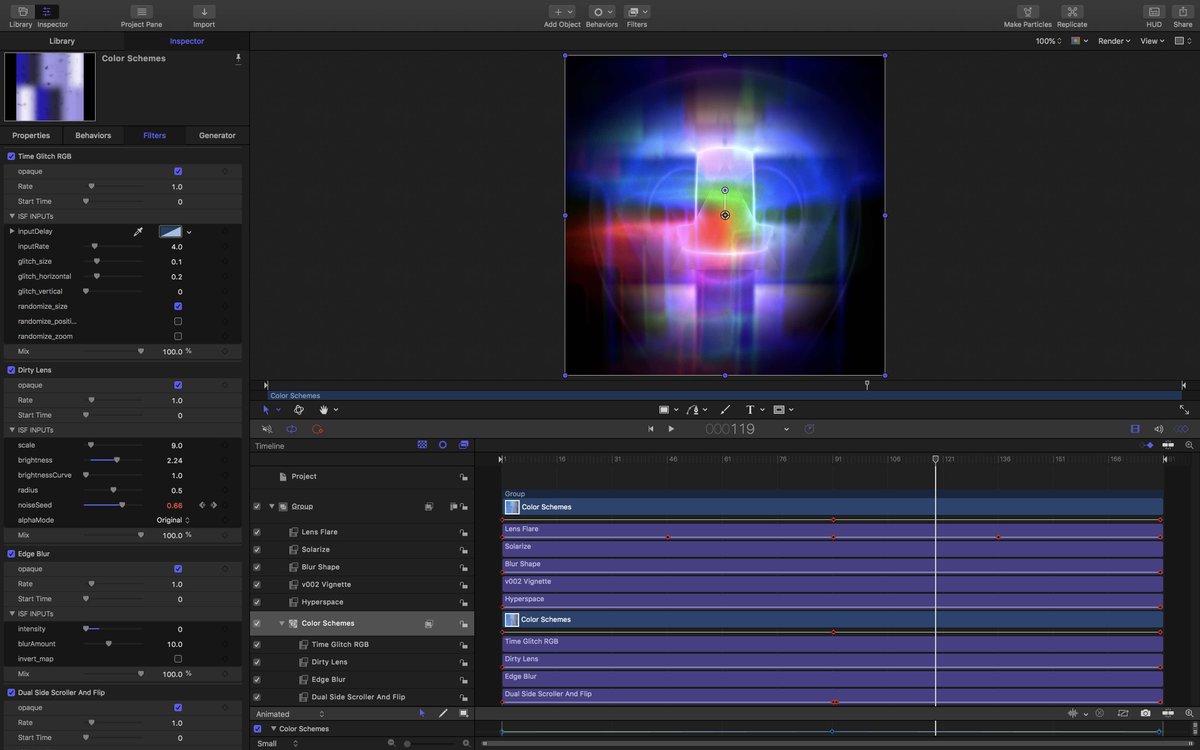This screenshot has height=750, width=1200.
Task: Select the Hand pan tool
Action: click(324, 409)
